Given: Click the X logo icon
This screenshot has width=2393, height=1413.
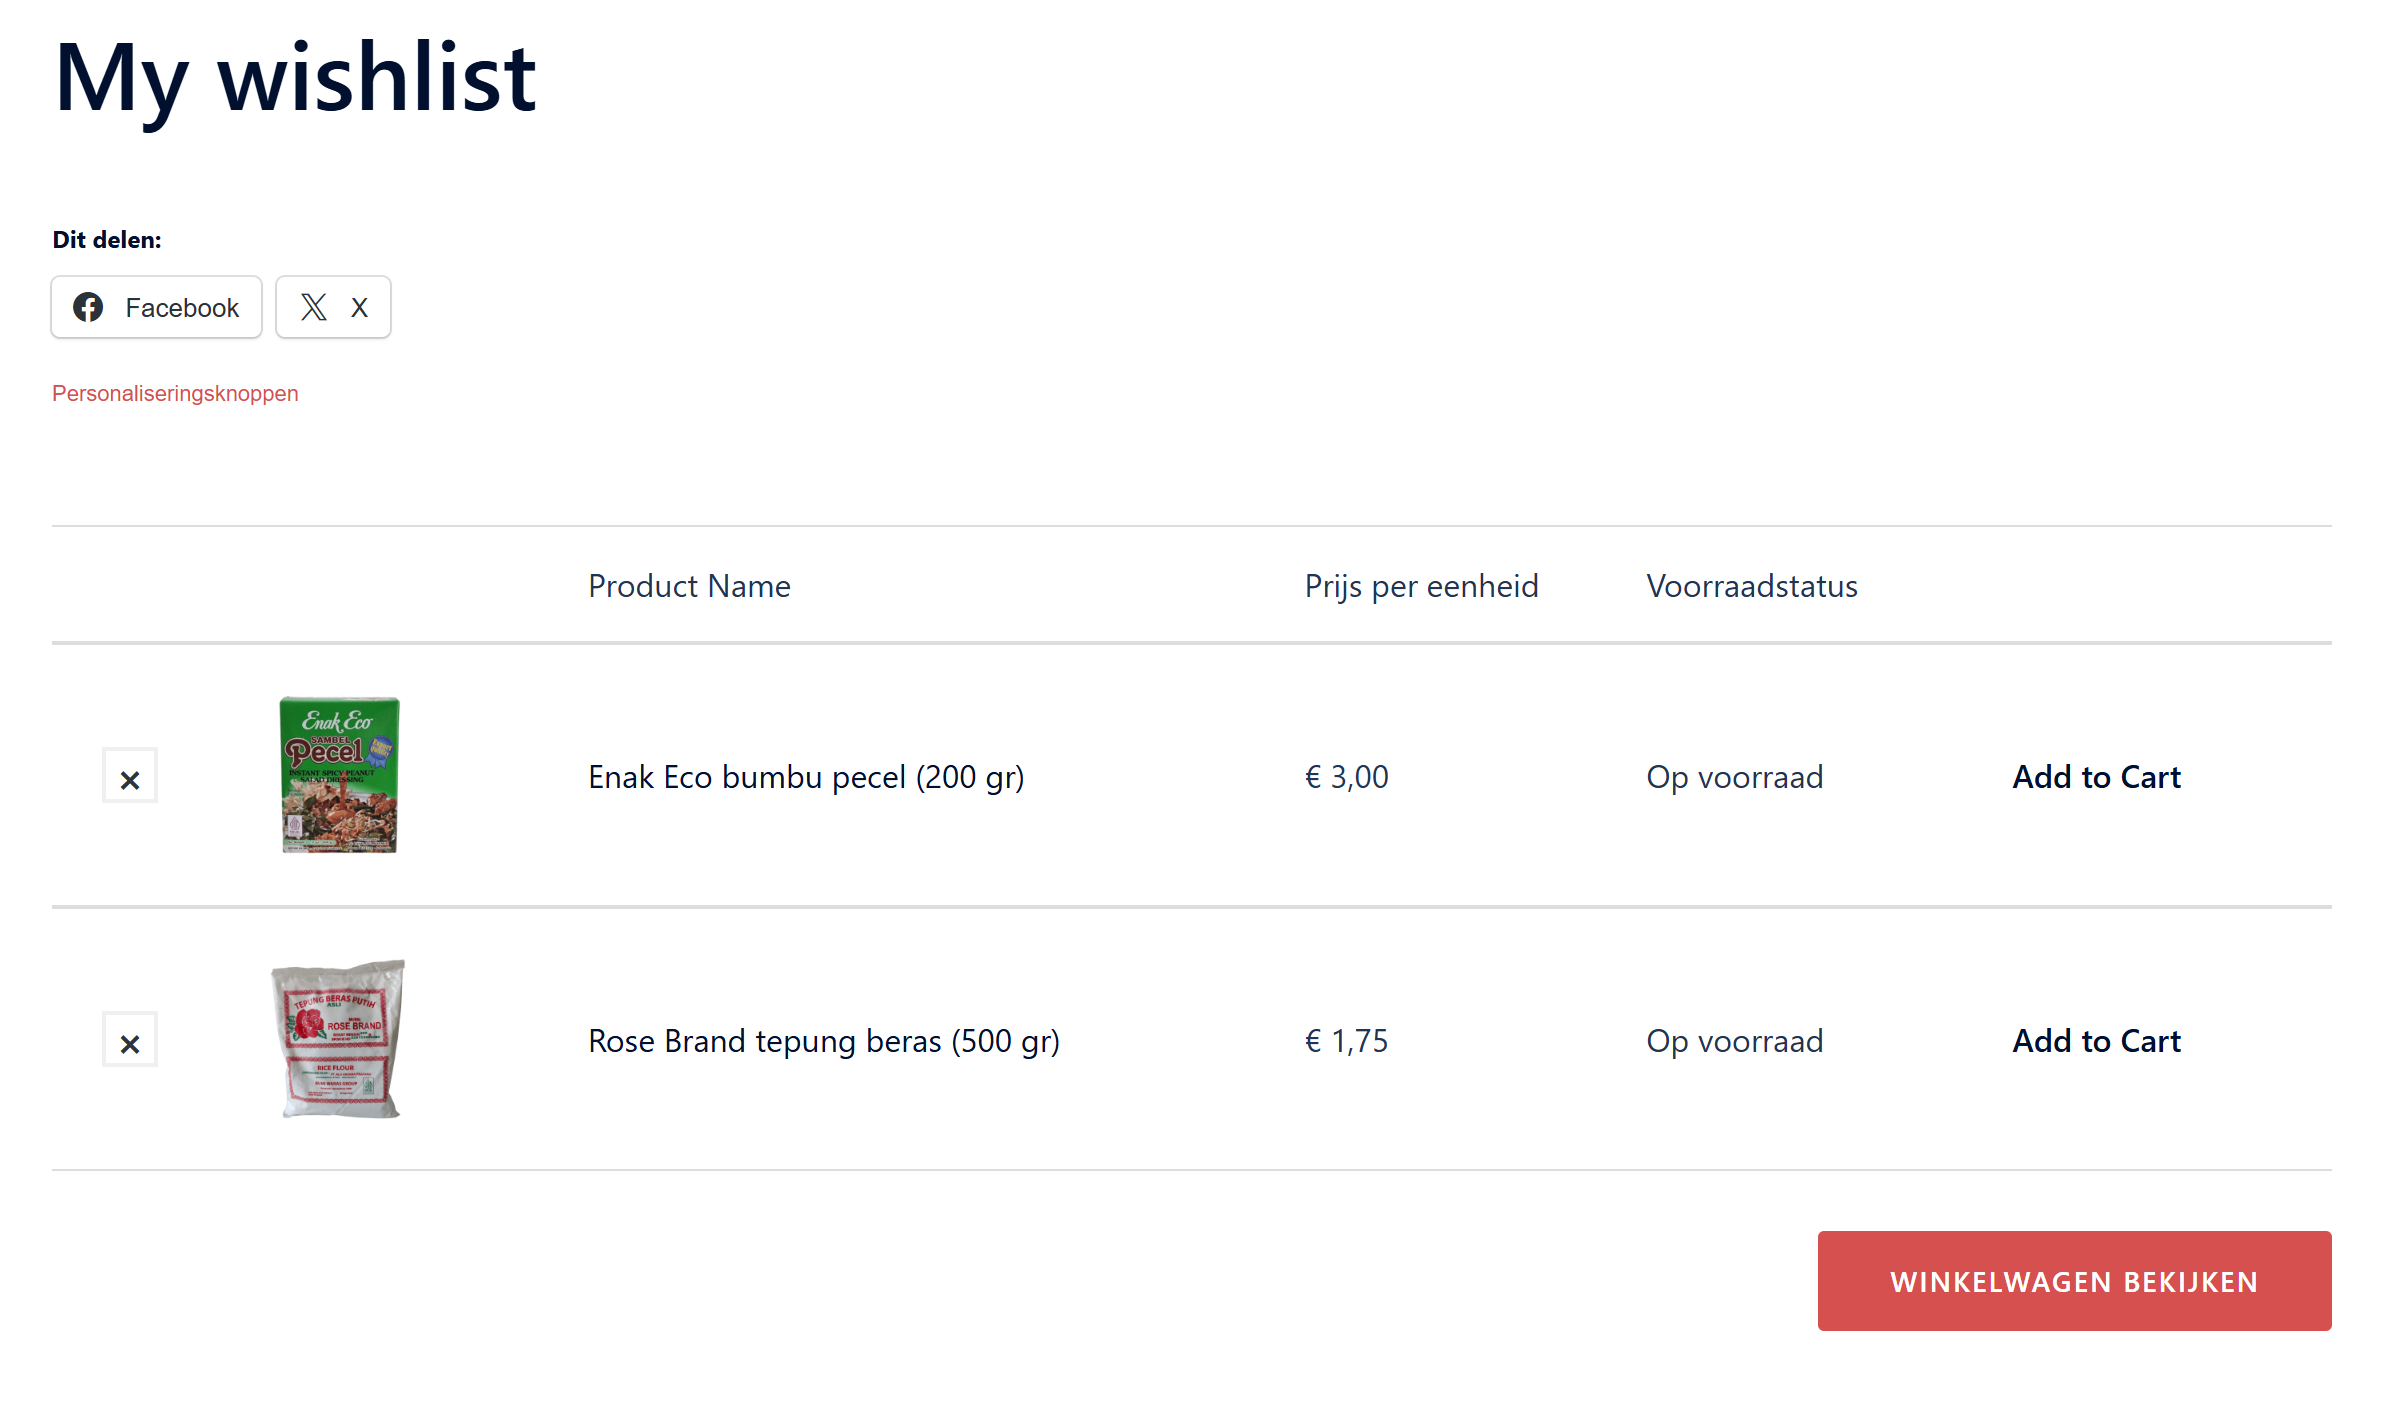Looking at the screenshot, I should tap(314, 307).
